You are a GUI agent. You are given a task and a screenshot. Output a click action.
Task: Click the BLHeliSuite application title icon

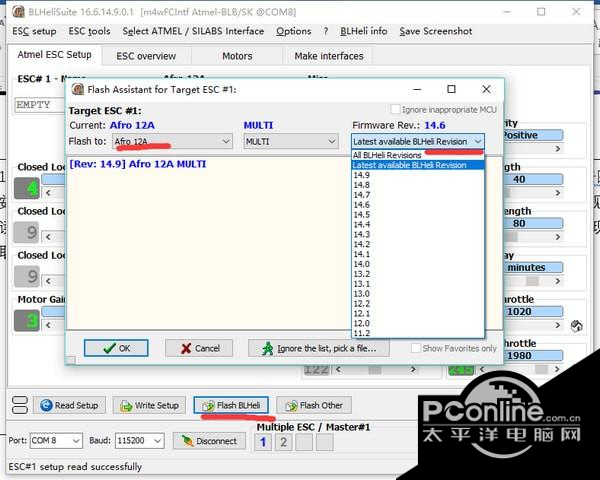[18, 12]
